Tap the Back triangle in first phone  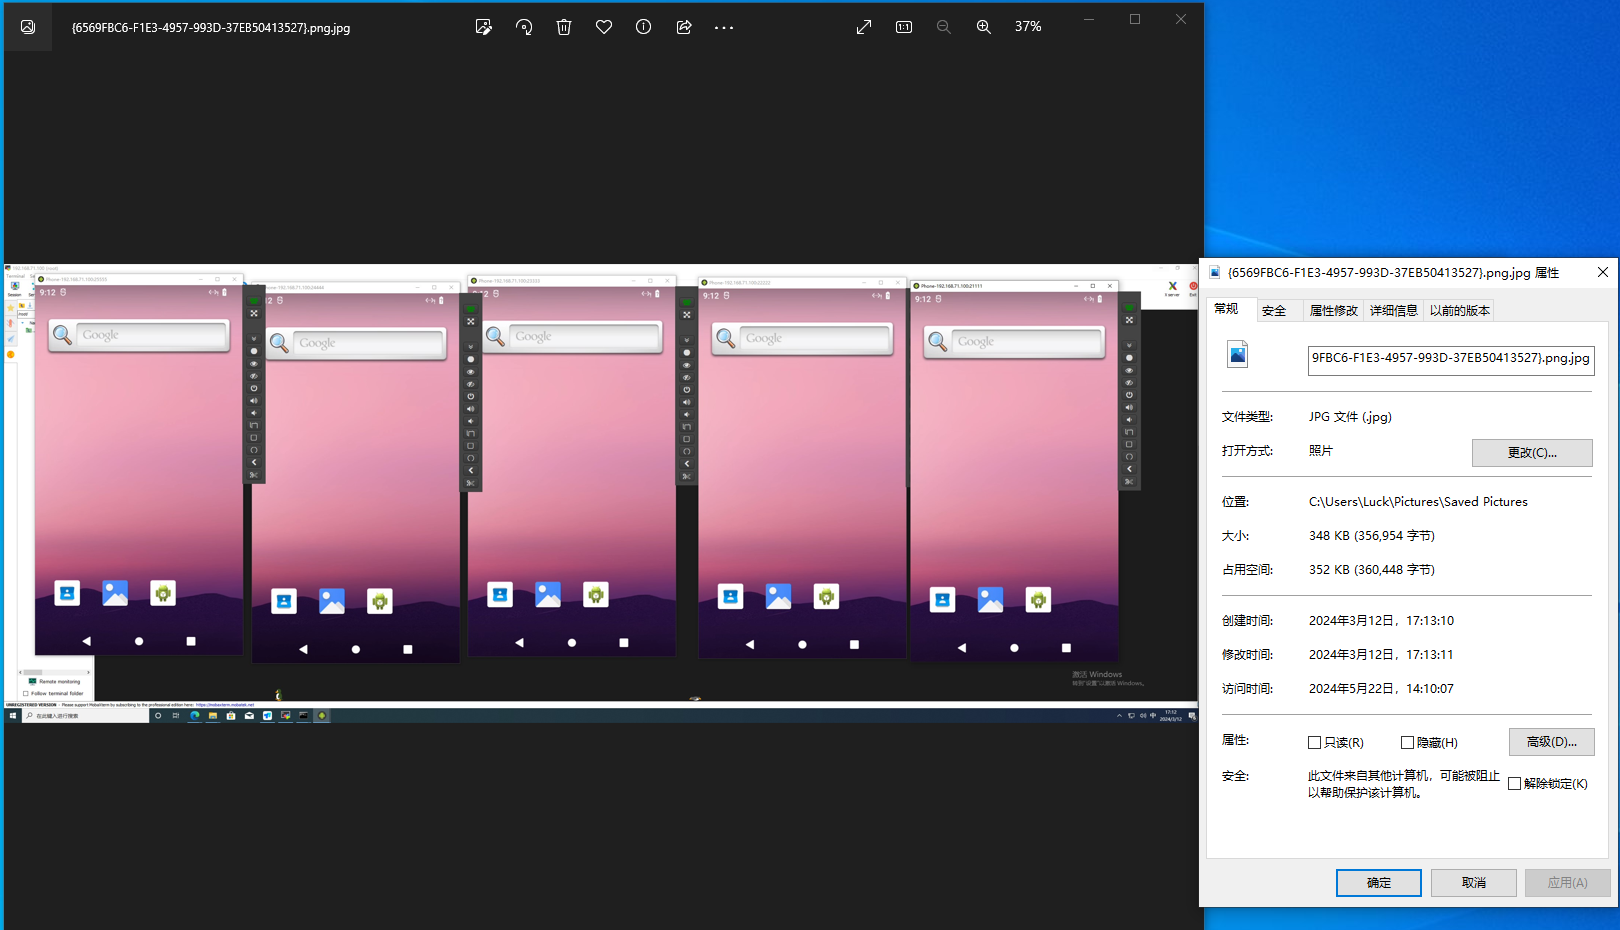click(86, 641)
